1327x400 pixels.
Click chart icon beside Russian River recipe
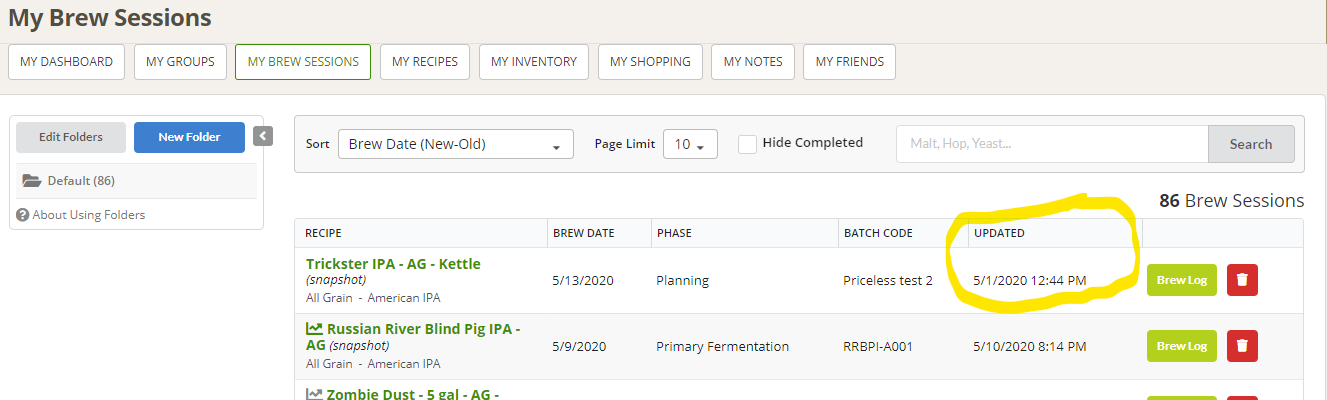tap(314, 328)
